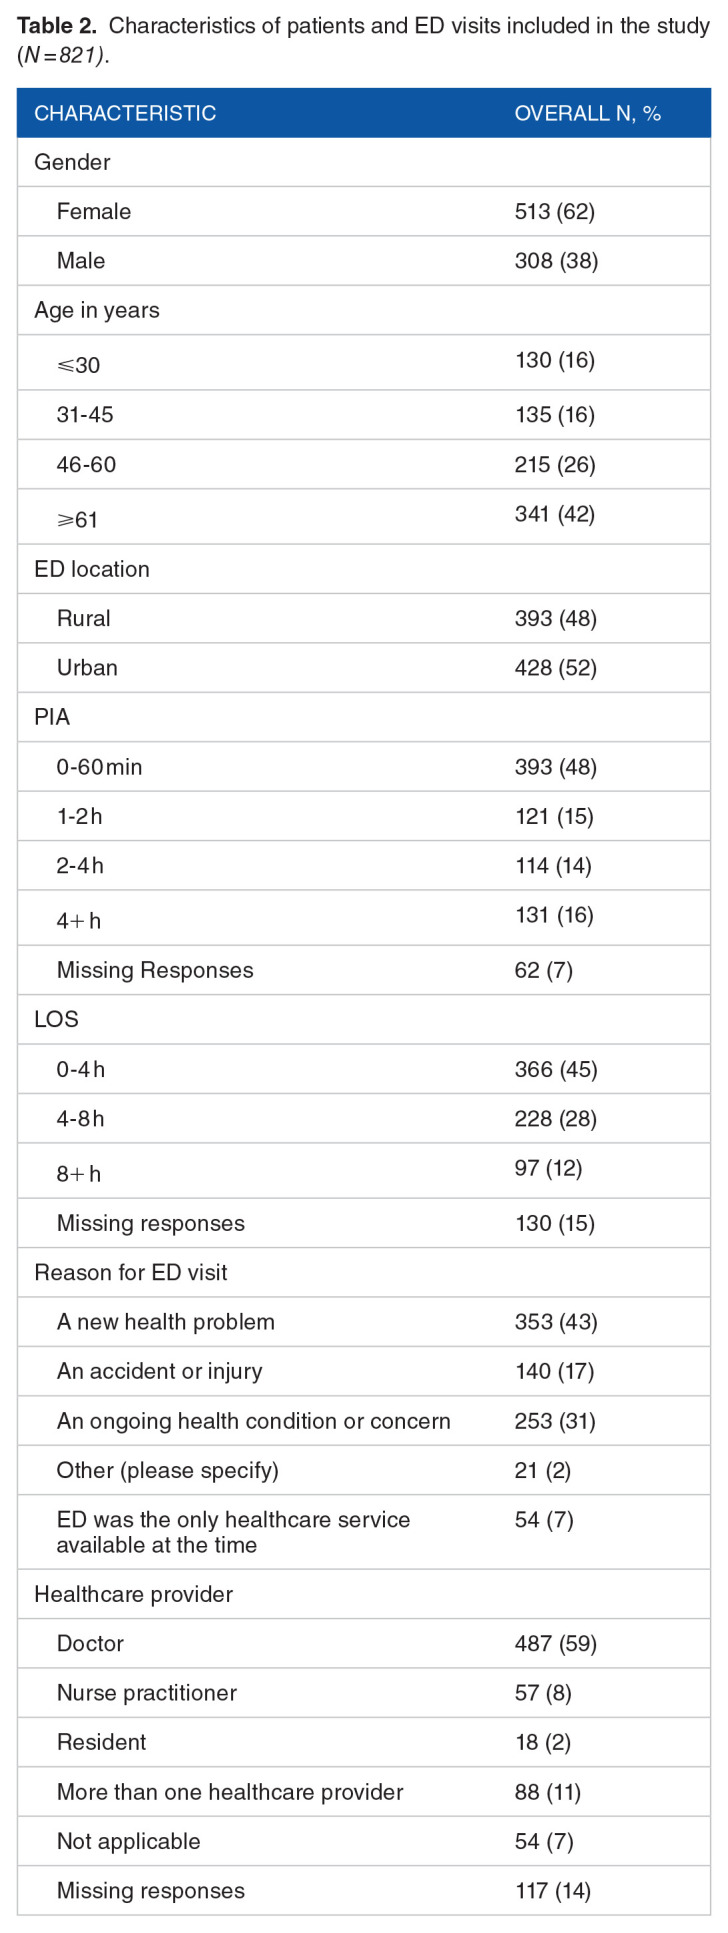The height and width of the screenshot is (1933, 728).
Task: Select the Urban row label
Action: 87,667
